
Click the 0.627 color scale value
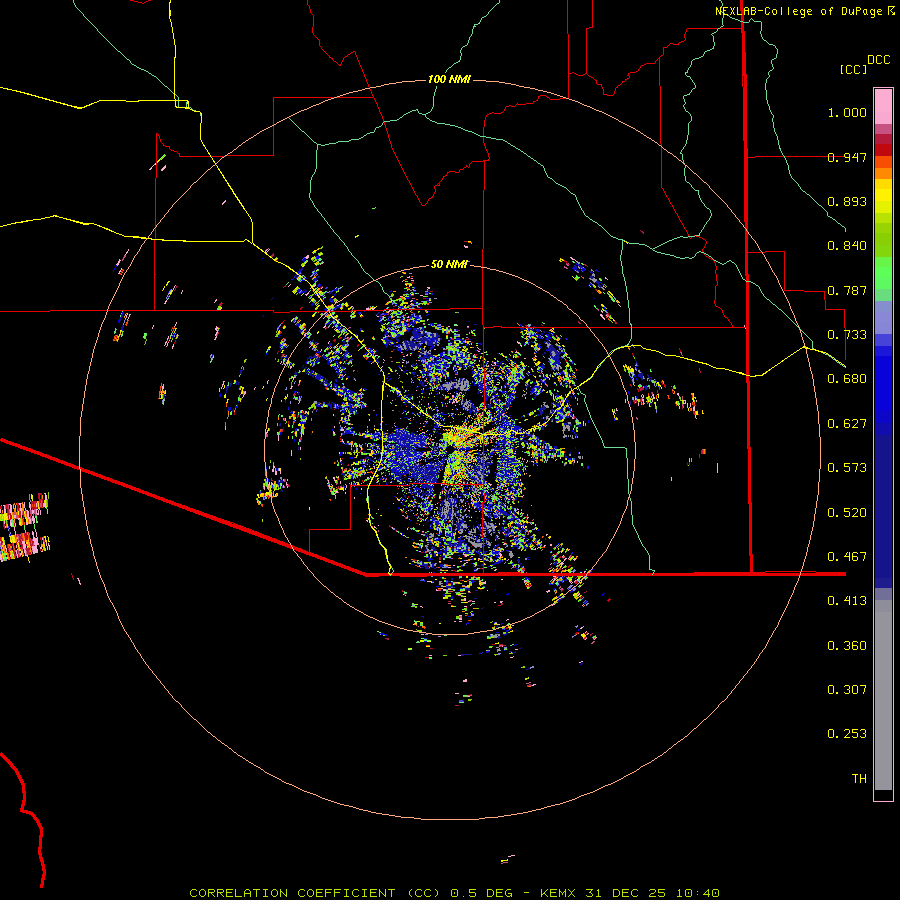tap(847, 424)
